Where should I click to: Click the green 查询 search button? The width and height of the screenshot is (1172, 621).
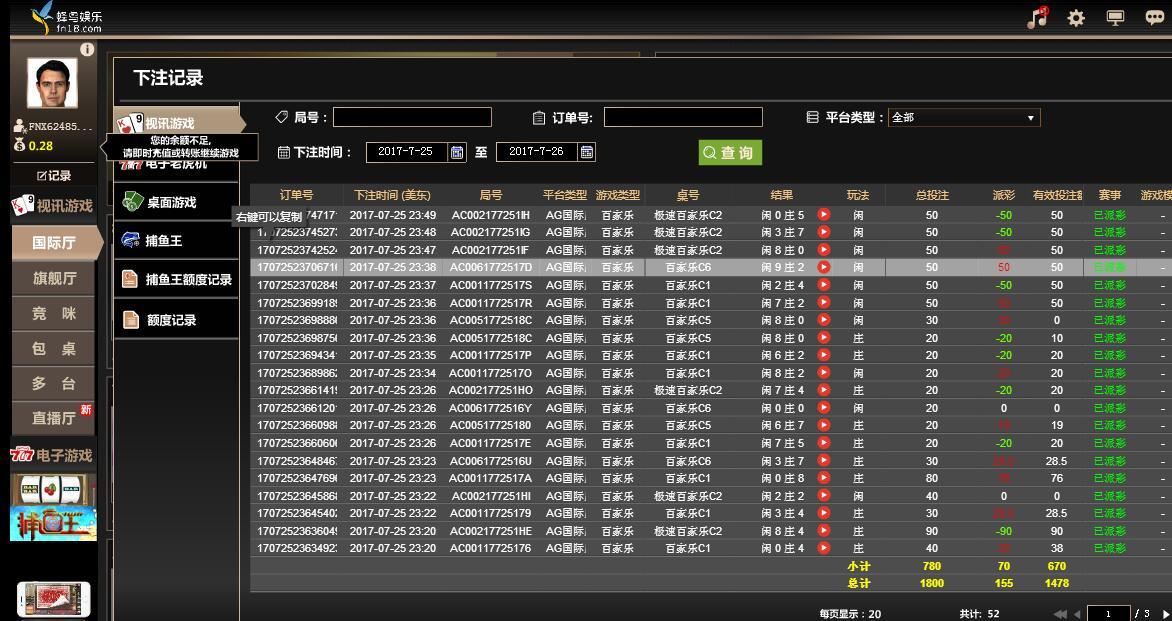coord(730,152)
